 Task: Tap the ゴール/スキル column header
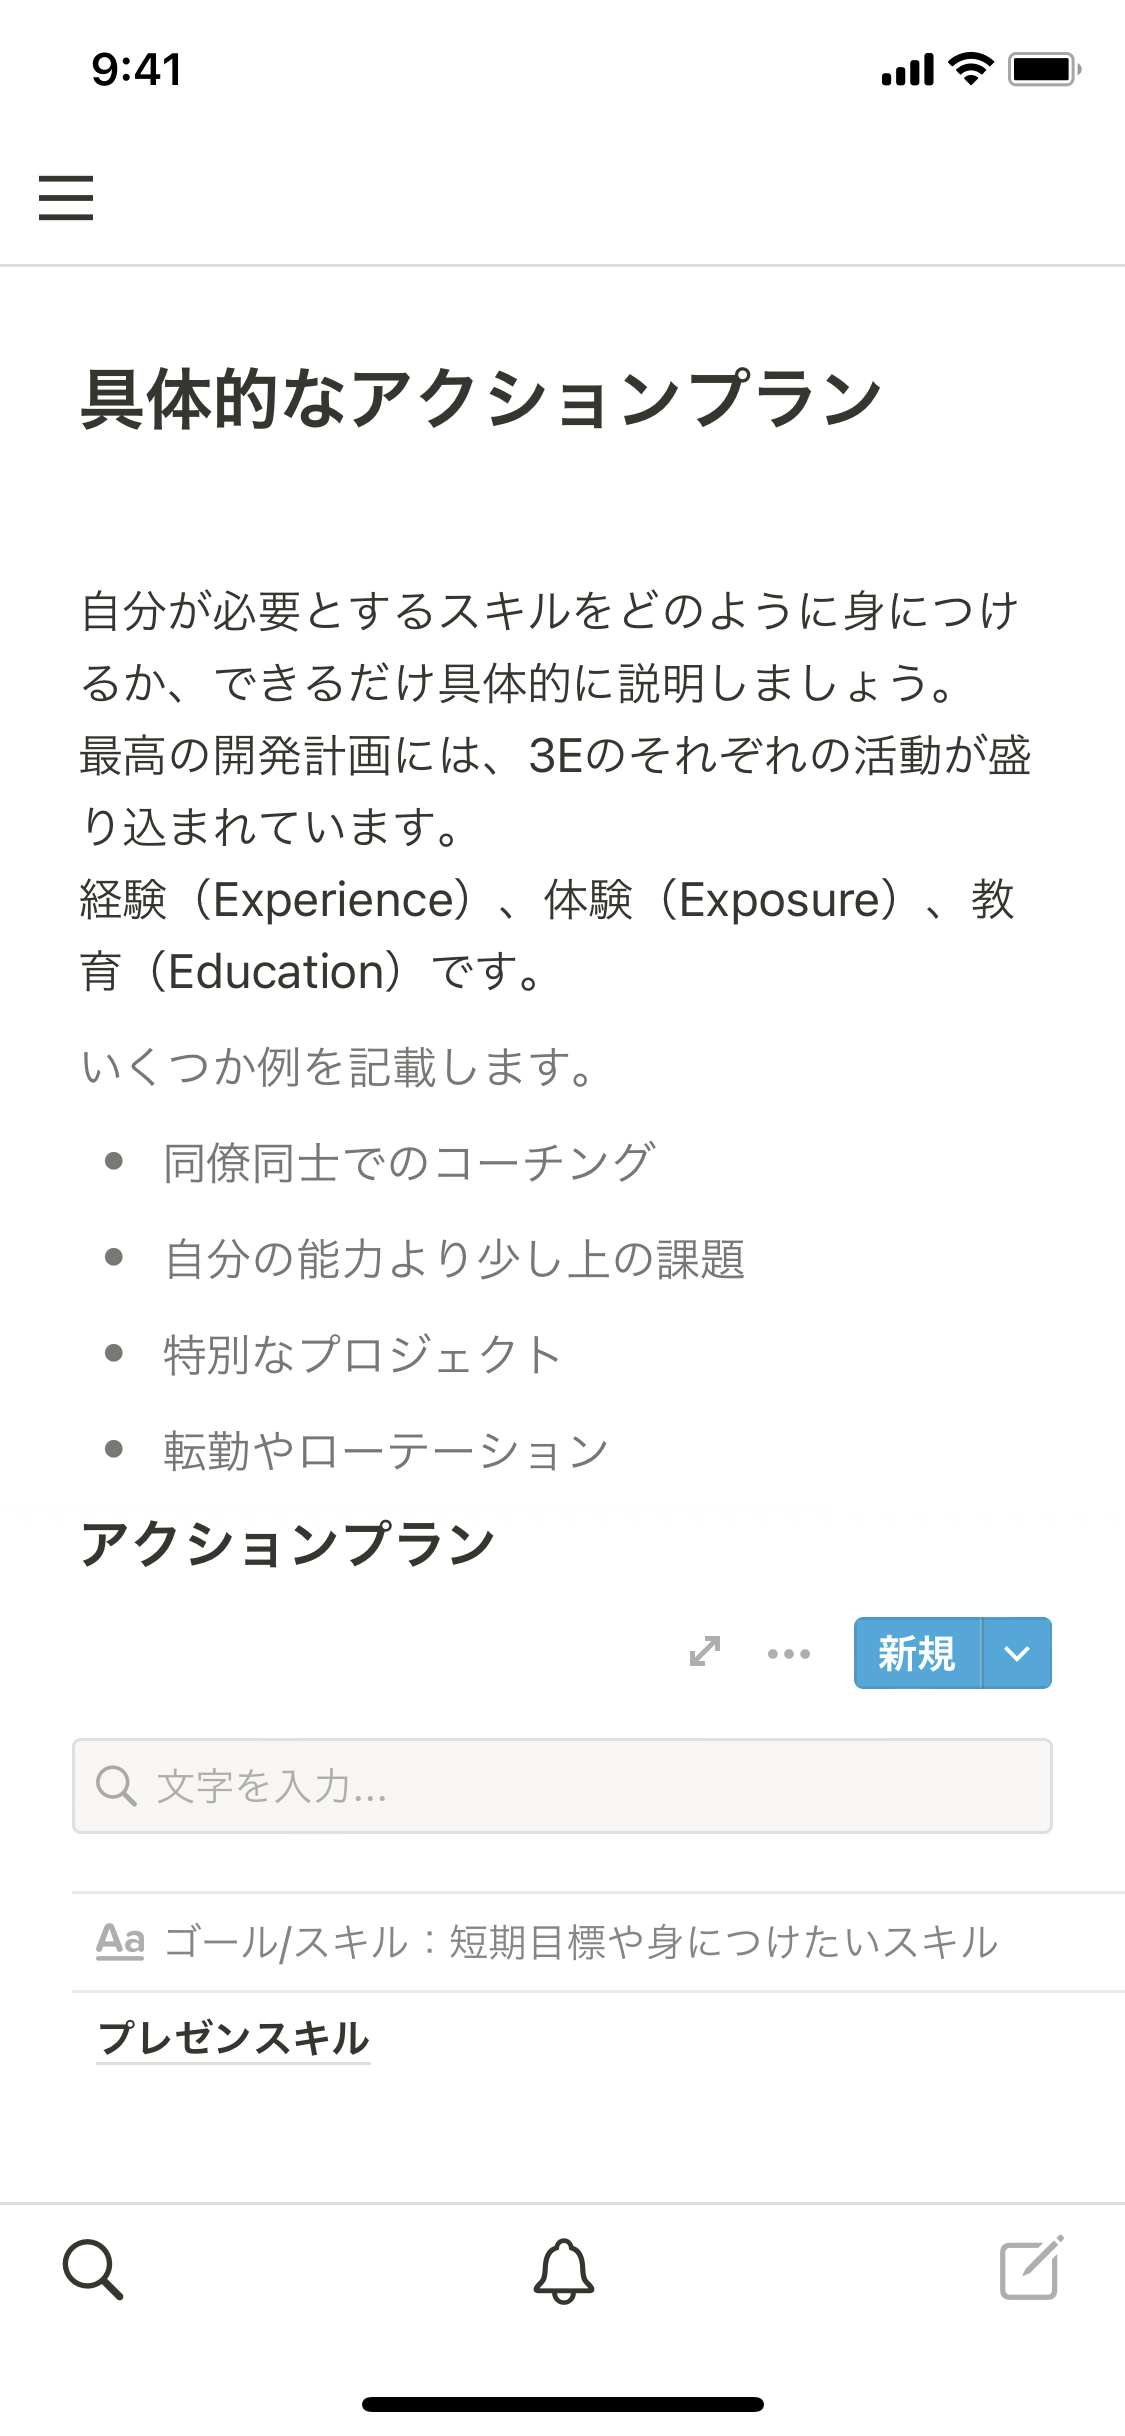point(580,1941)
